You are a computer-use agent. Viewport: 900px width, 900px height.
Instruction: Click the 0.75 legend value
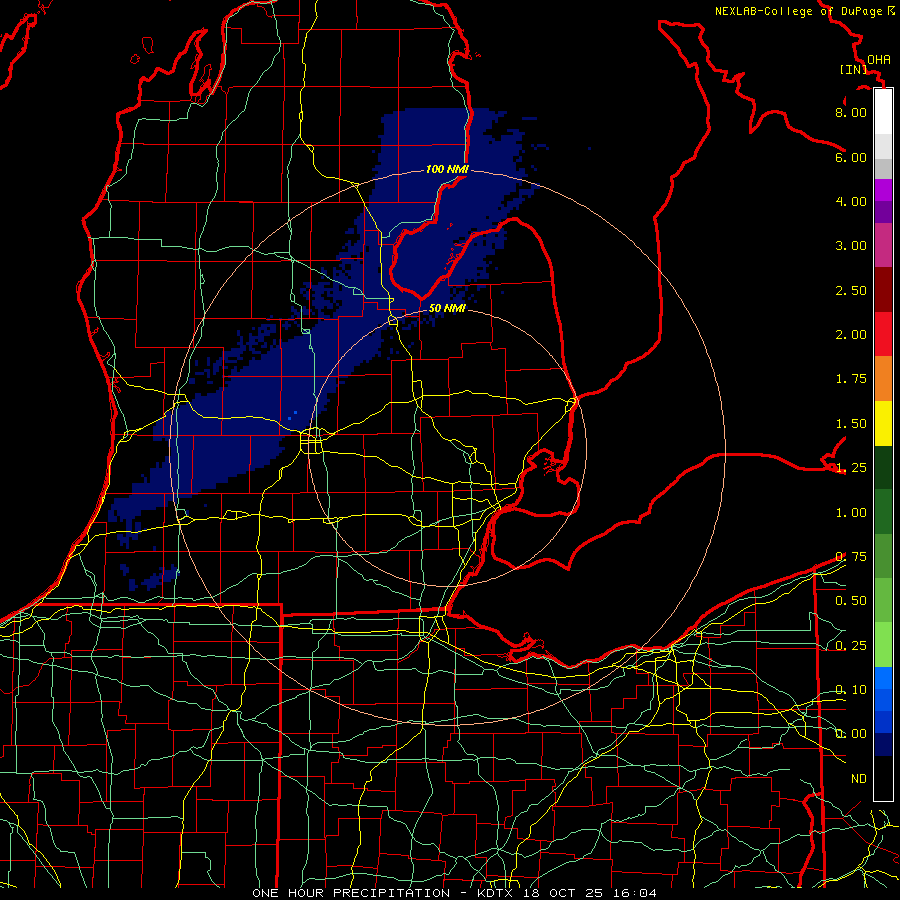pyautogui.click(x=851, y=557)
